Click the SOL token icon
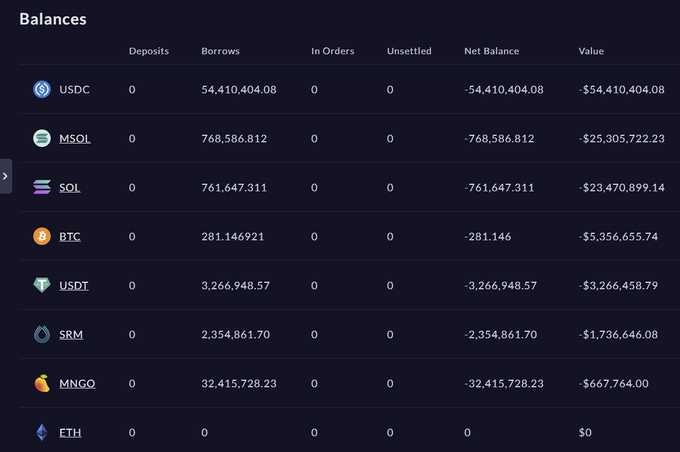 click(x=42, y=187)
